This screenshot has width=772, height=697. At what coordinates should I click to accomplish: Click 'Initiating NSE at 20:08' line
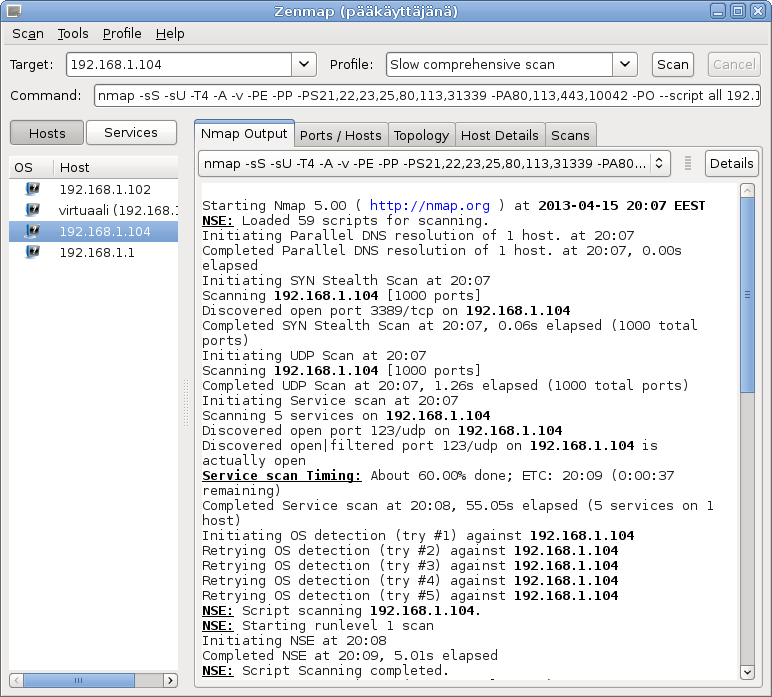coord(294,640)
